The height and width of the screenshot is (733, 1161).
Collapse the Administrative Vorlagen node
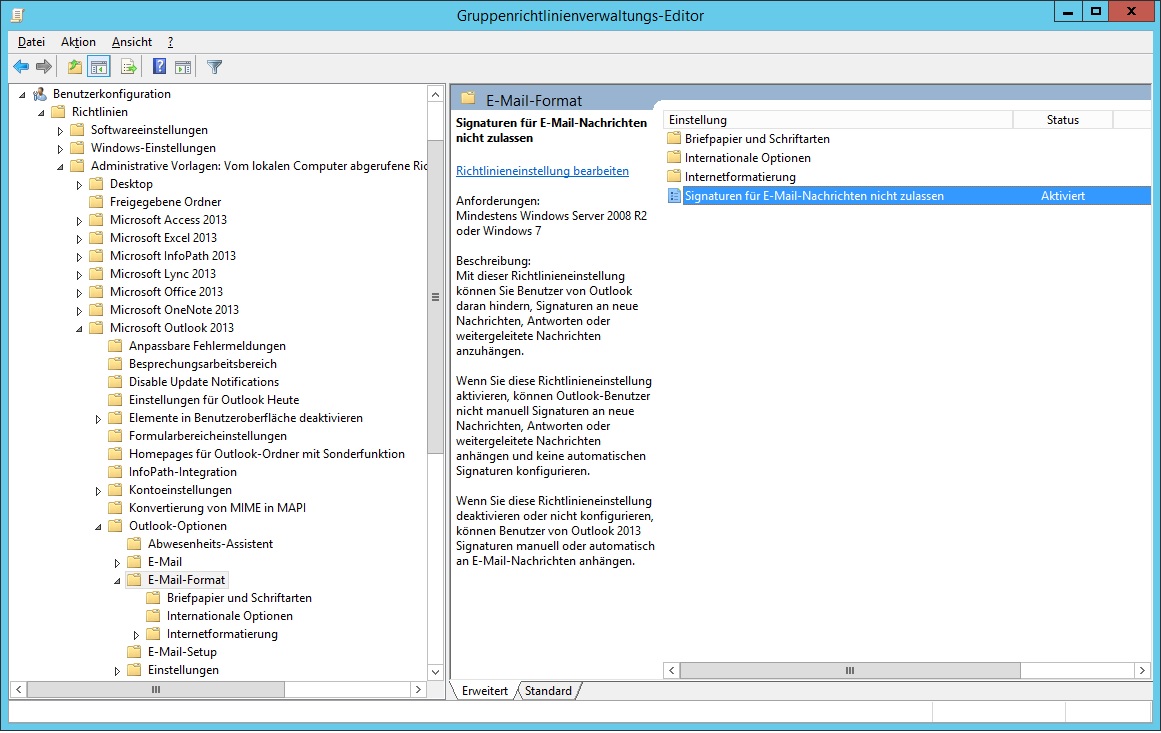tap(61, 167)
